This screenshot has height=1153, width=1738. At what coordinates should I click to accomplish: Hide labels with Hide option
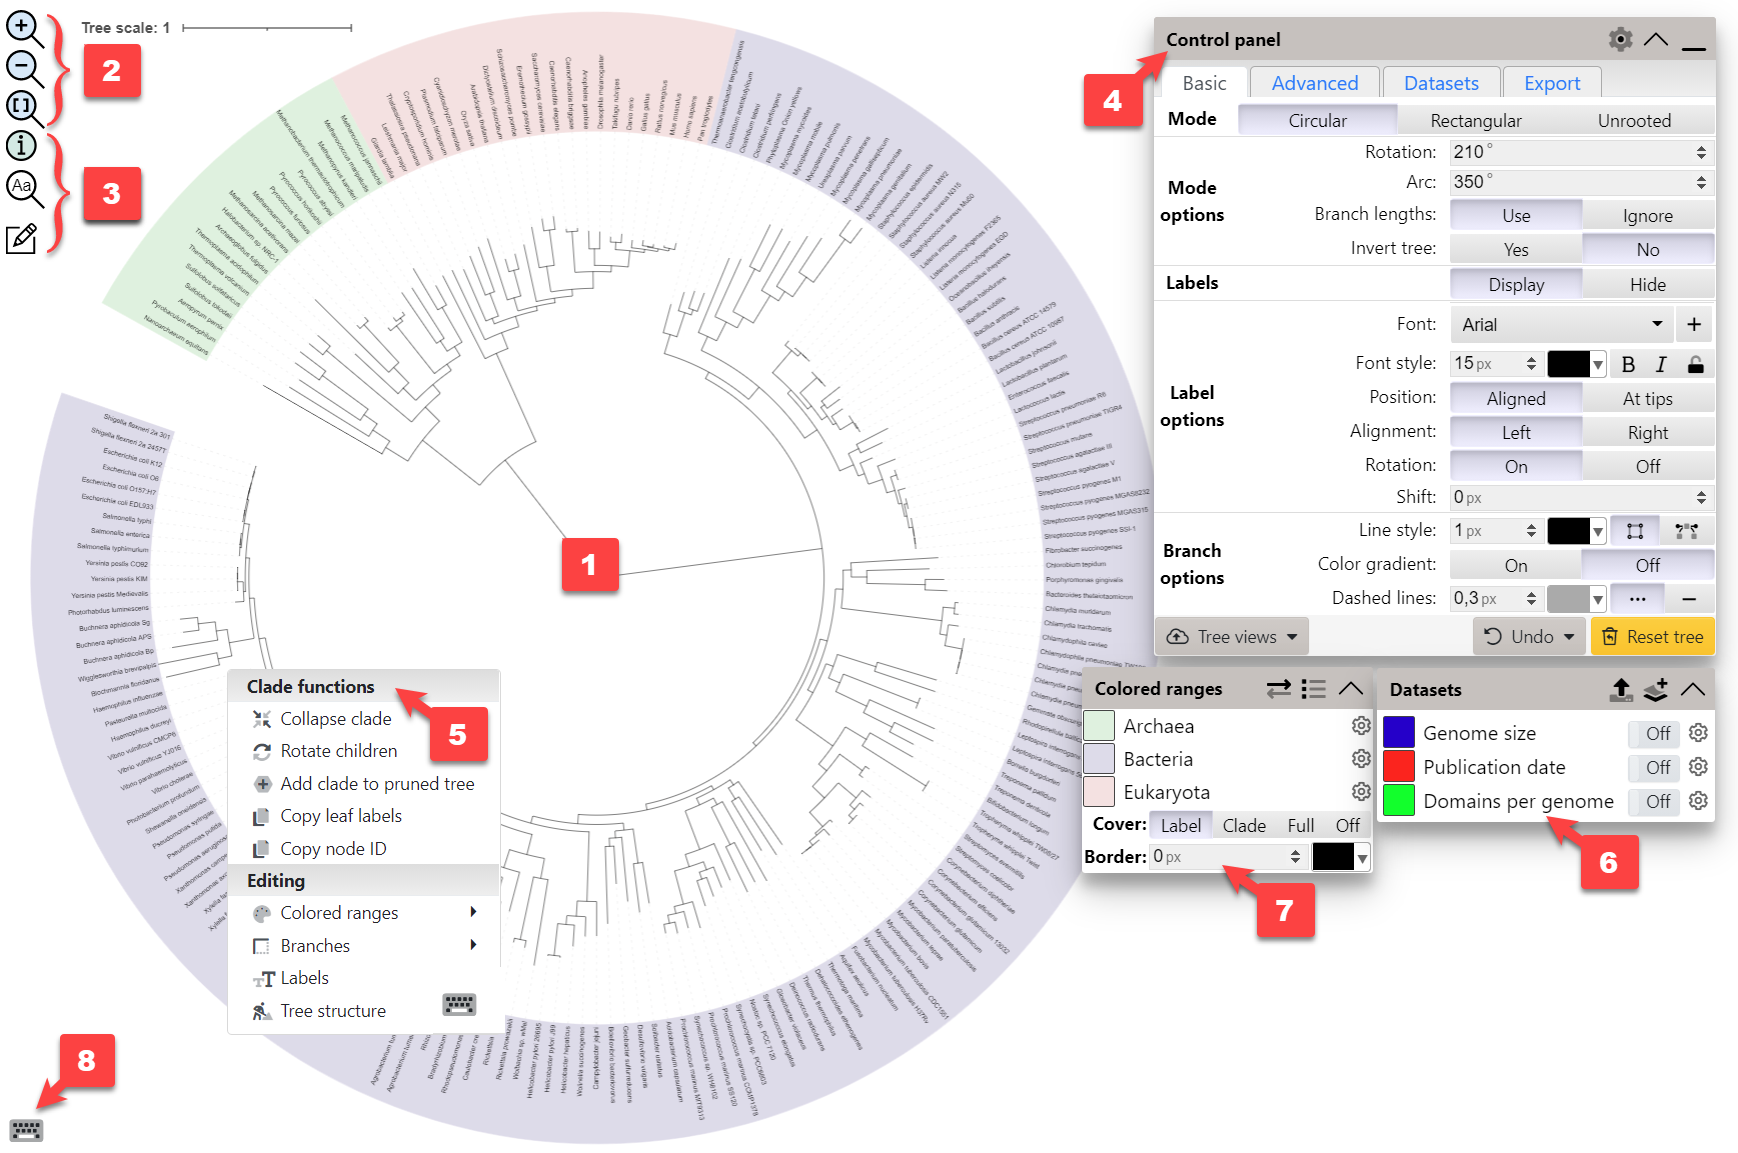click(1648, 285)
